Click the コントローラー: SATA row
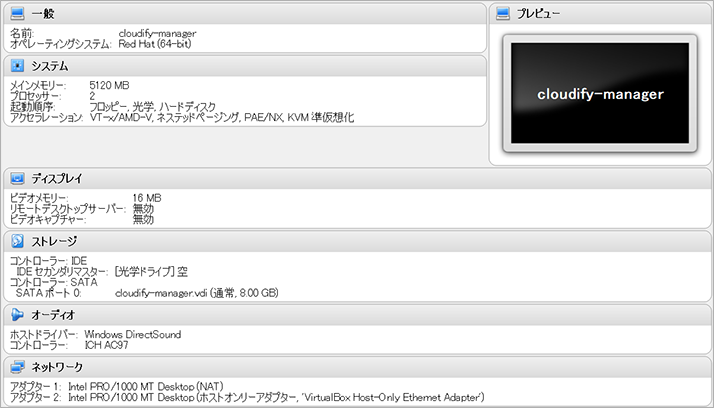The image size is (714, 408). click(x=54, y=282)
